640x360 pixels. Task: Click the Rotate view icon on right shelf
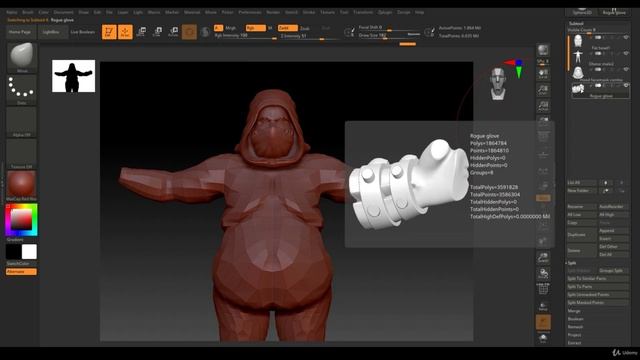pyautogui.click(x=543, y=273)
